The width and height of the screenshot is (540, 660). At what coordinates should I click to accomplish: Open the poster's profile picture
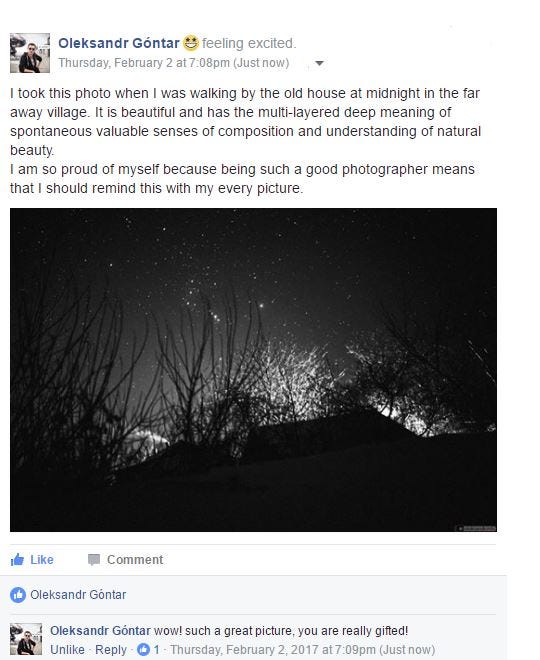tap(30, 53)
